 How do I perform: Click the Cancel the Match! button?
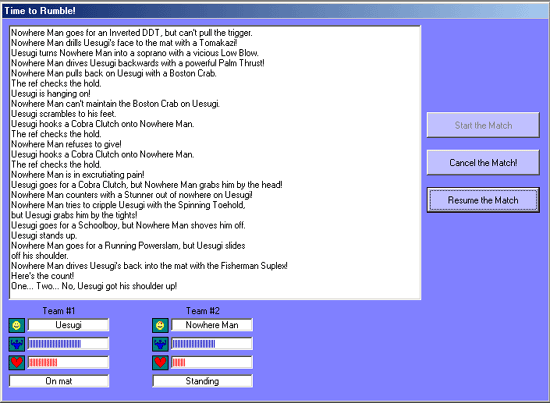483,162
